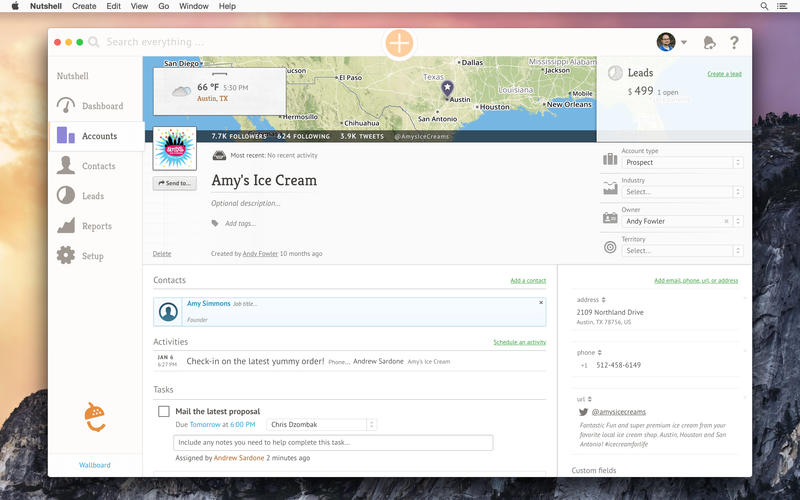Open the @amysicecreams Twitter link

tap(618, 412)
